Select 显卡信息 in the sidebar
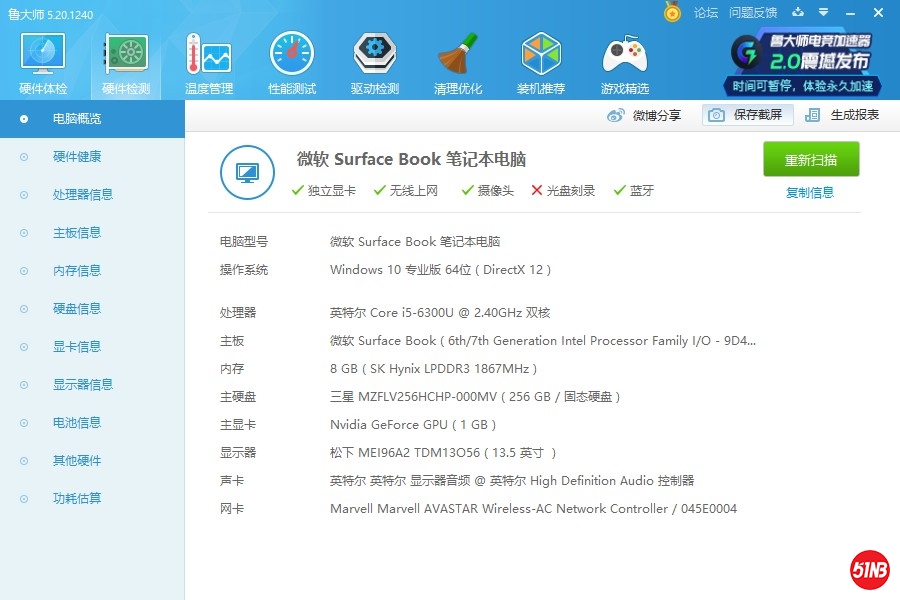The width and height of the screenshot is (900, 600). pyautogui.click(x=77, y=347)
